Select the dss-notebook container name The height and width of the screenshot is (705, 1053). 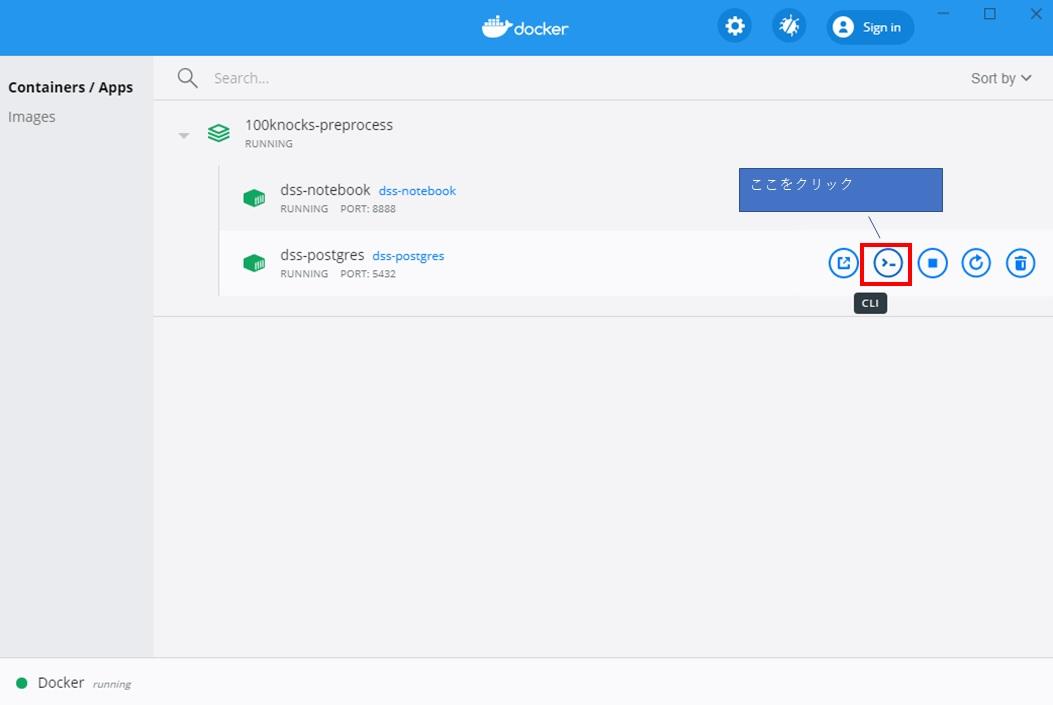[325, 190]
